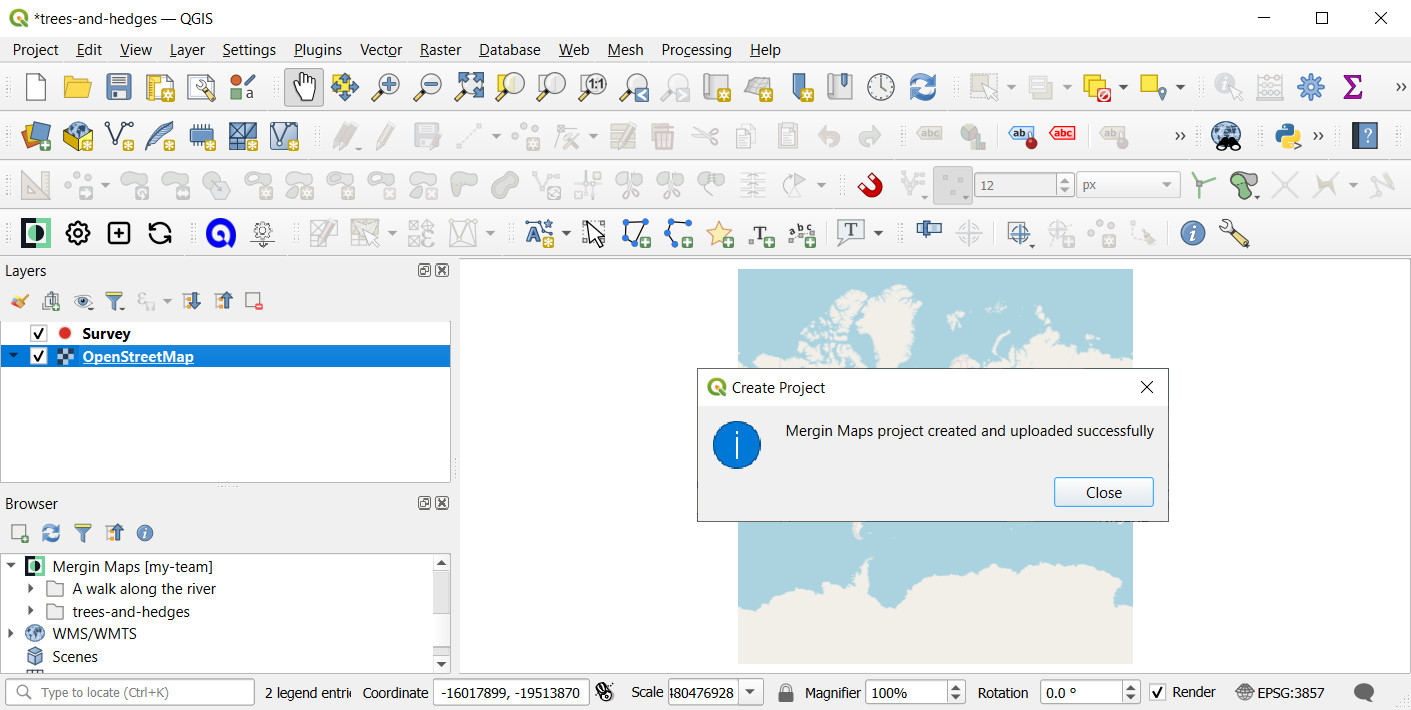Click the 12 snapping tolerance field
The height and width of the screenshot is (710, 1411).
coord(1016,185)
